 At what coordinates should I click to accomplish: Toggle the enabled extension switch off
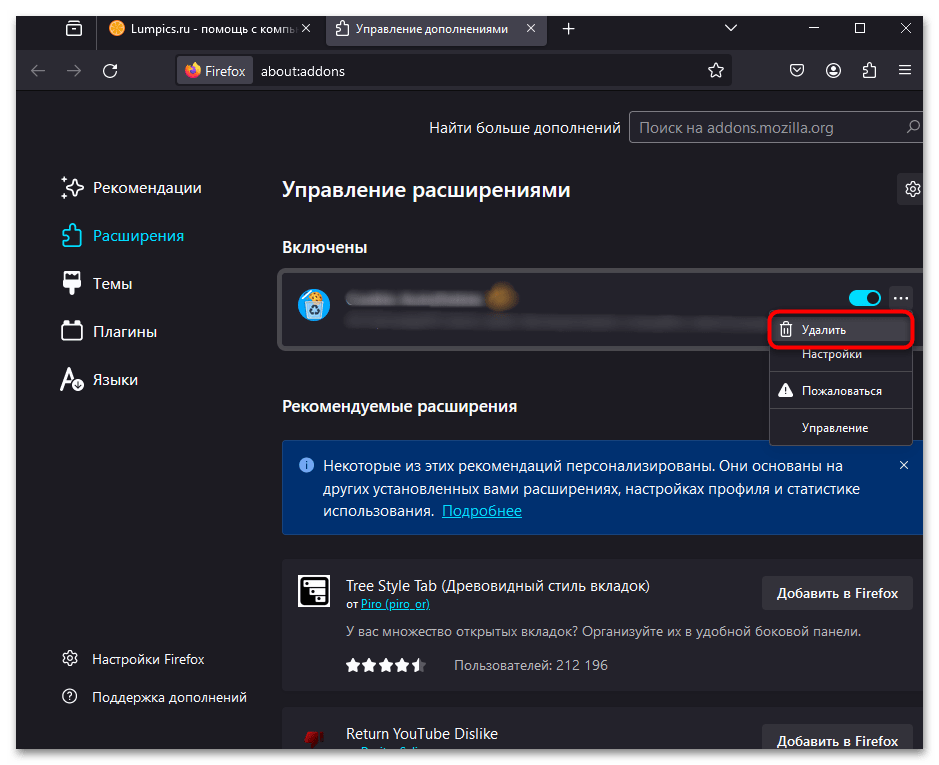pyautogui.click(x=864, y=298)
